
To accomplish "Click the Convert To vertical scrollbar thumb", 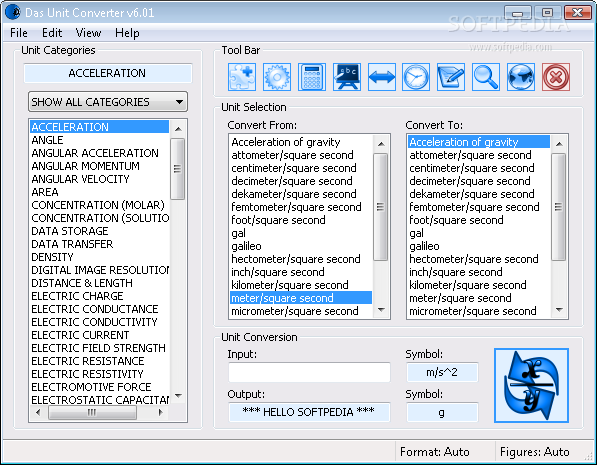I will coord(559,207).
